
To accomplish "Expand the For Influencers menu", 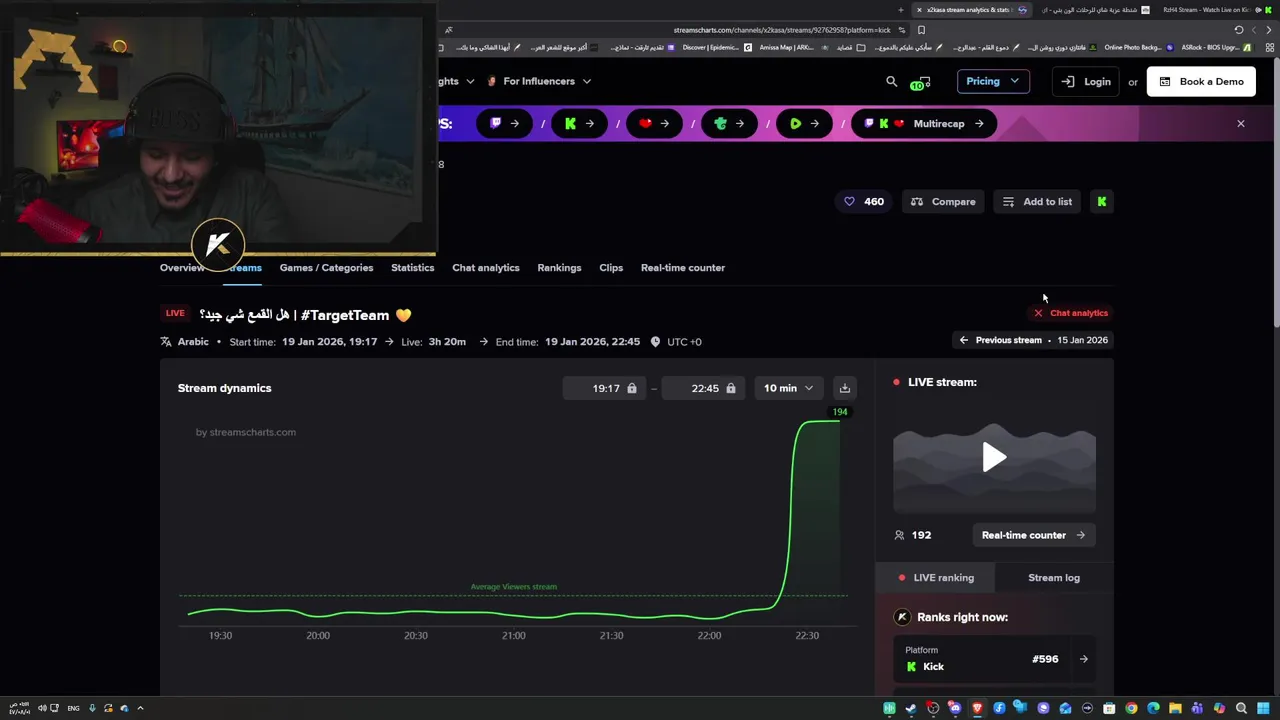I will click(x=539, y=81).
